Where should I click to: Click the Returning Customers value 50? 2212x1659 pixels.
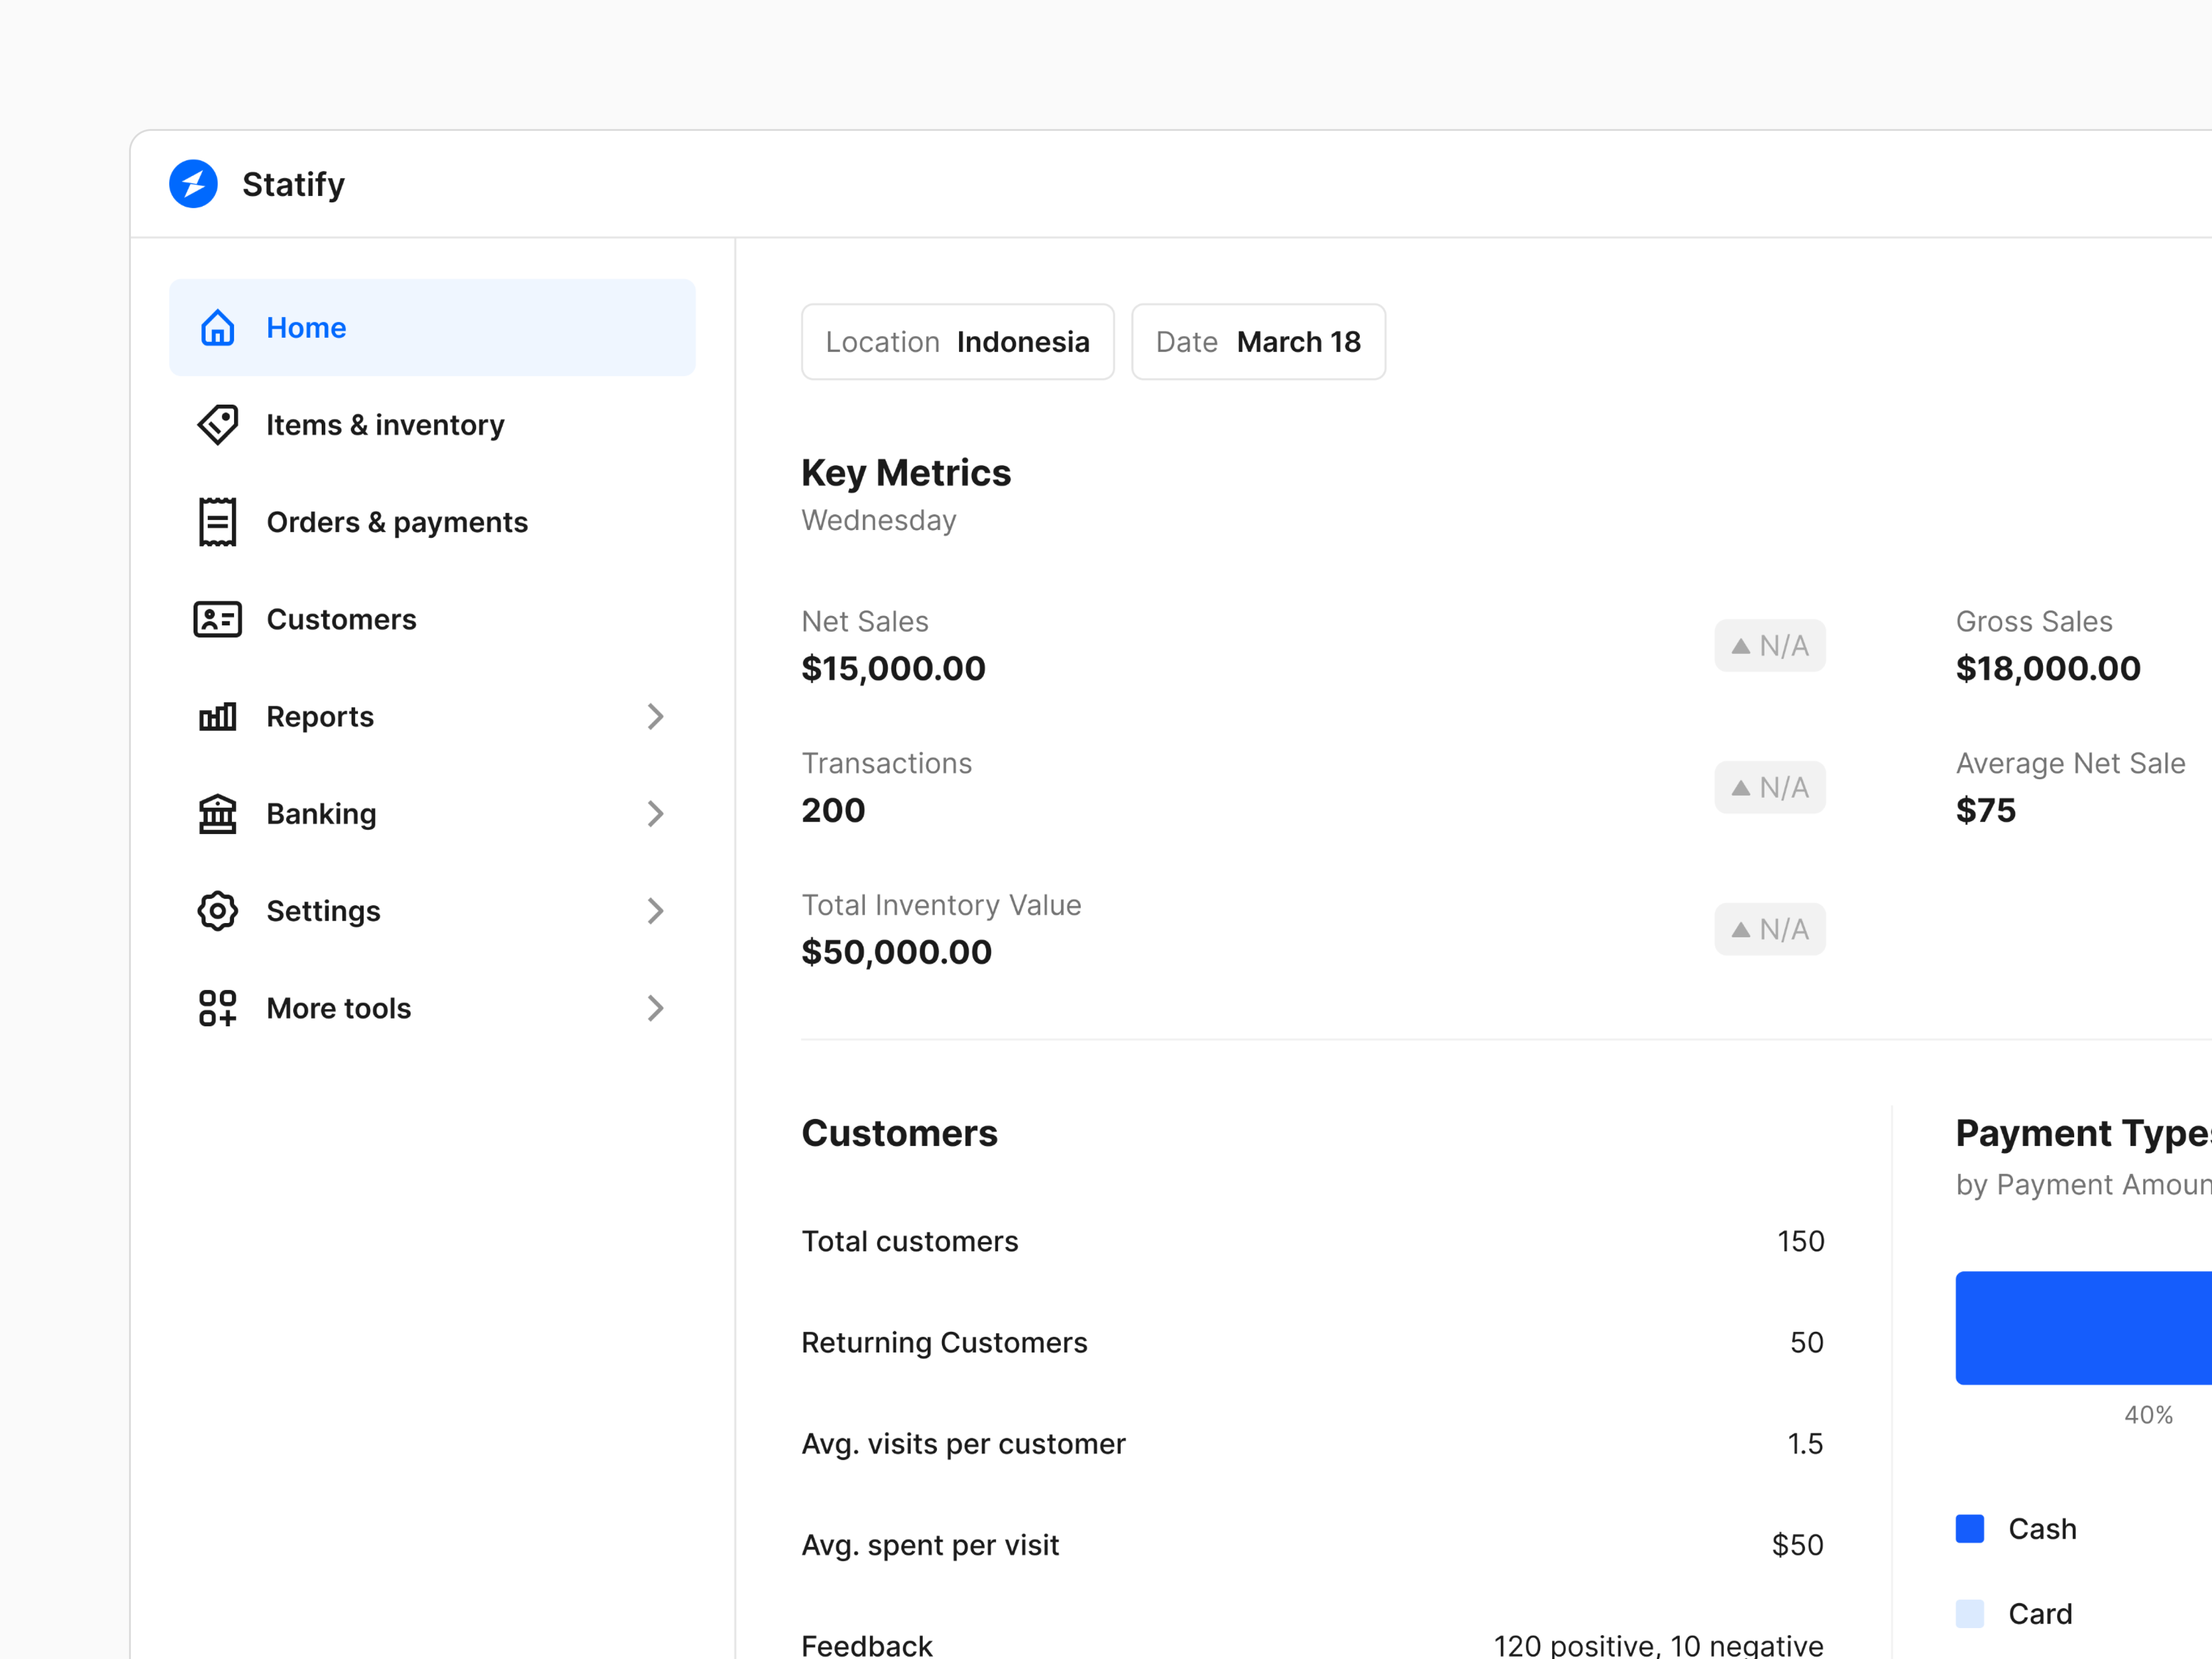1807,1342
